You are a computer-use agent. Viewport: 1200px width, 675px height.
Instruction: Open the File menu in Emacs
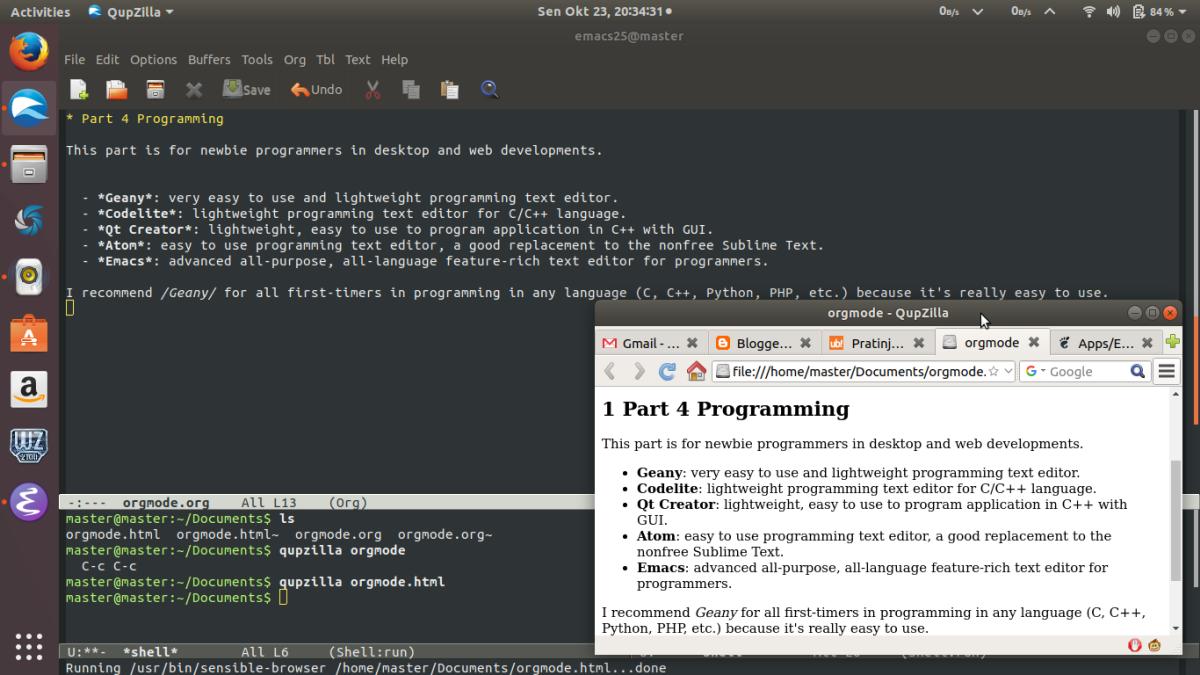point(75,59)
